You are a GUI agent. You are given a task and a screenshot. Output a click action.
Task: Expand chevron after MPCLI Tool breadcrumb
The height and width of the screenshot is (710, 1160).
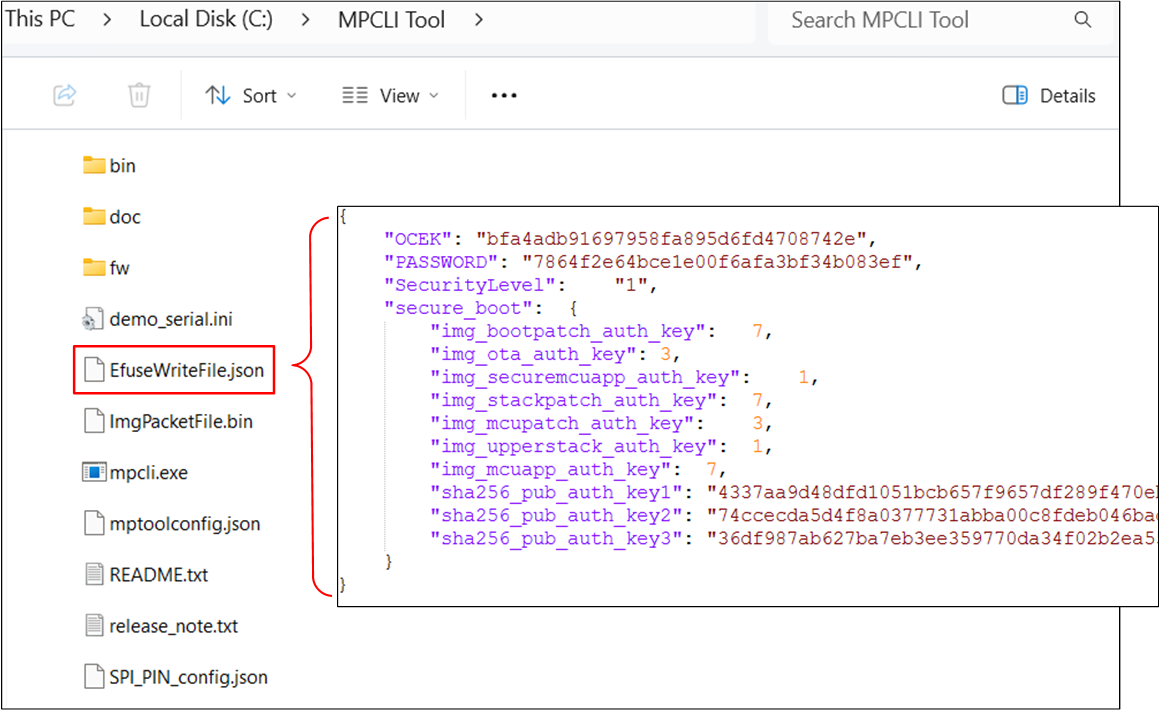pyautogui.click(x=478, y=20)
